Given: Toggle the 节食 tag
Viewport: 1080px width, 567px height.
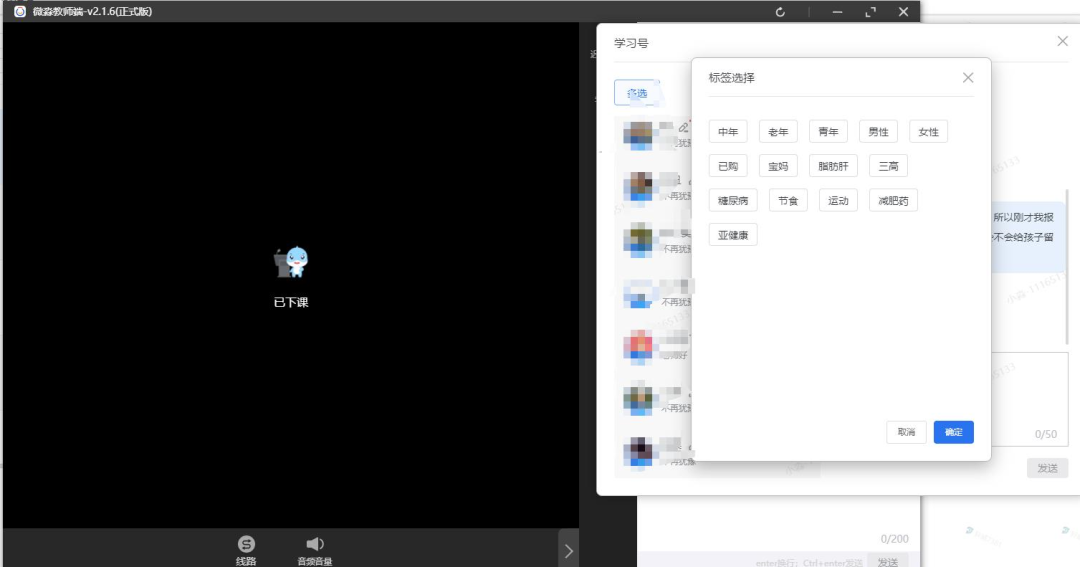Looking at the screenshot, I should (788, 200).
